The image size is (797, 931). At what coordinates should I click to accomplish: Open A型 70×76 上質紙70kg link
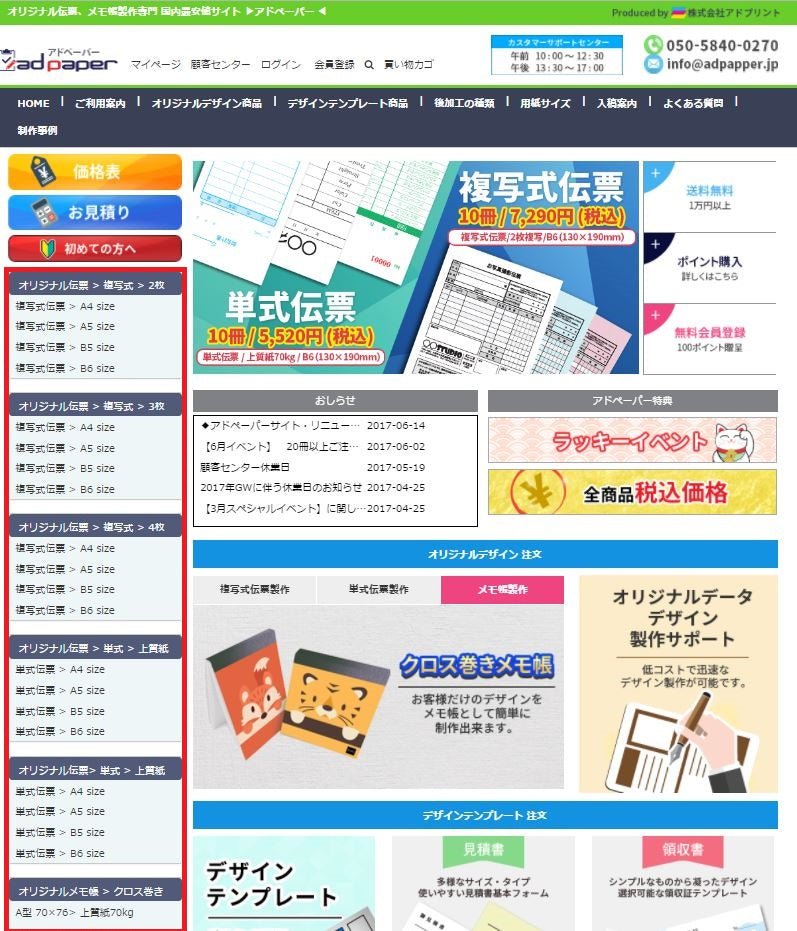[x=74, y=913]
